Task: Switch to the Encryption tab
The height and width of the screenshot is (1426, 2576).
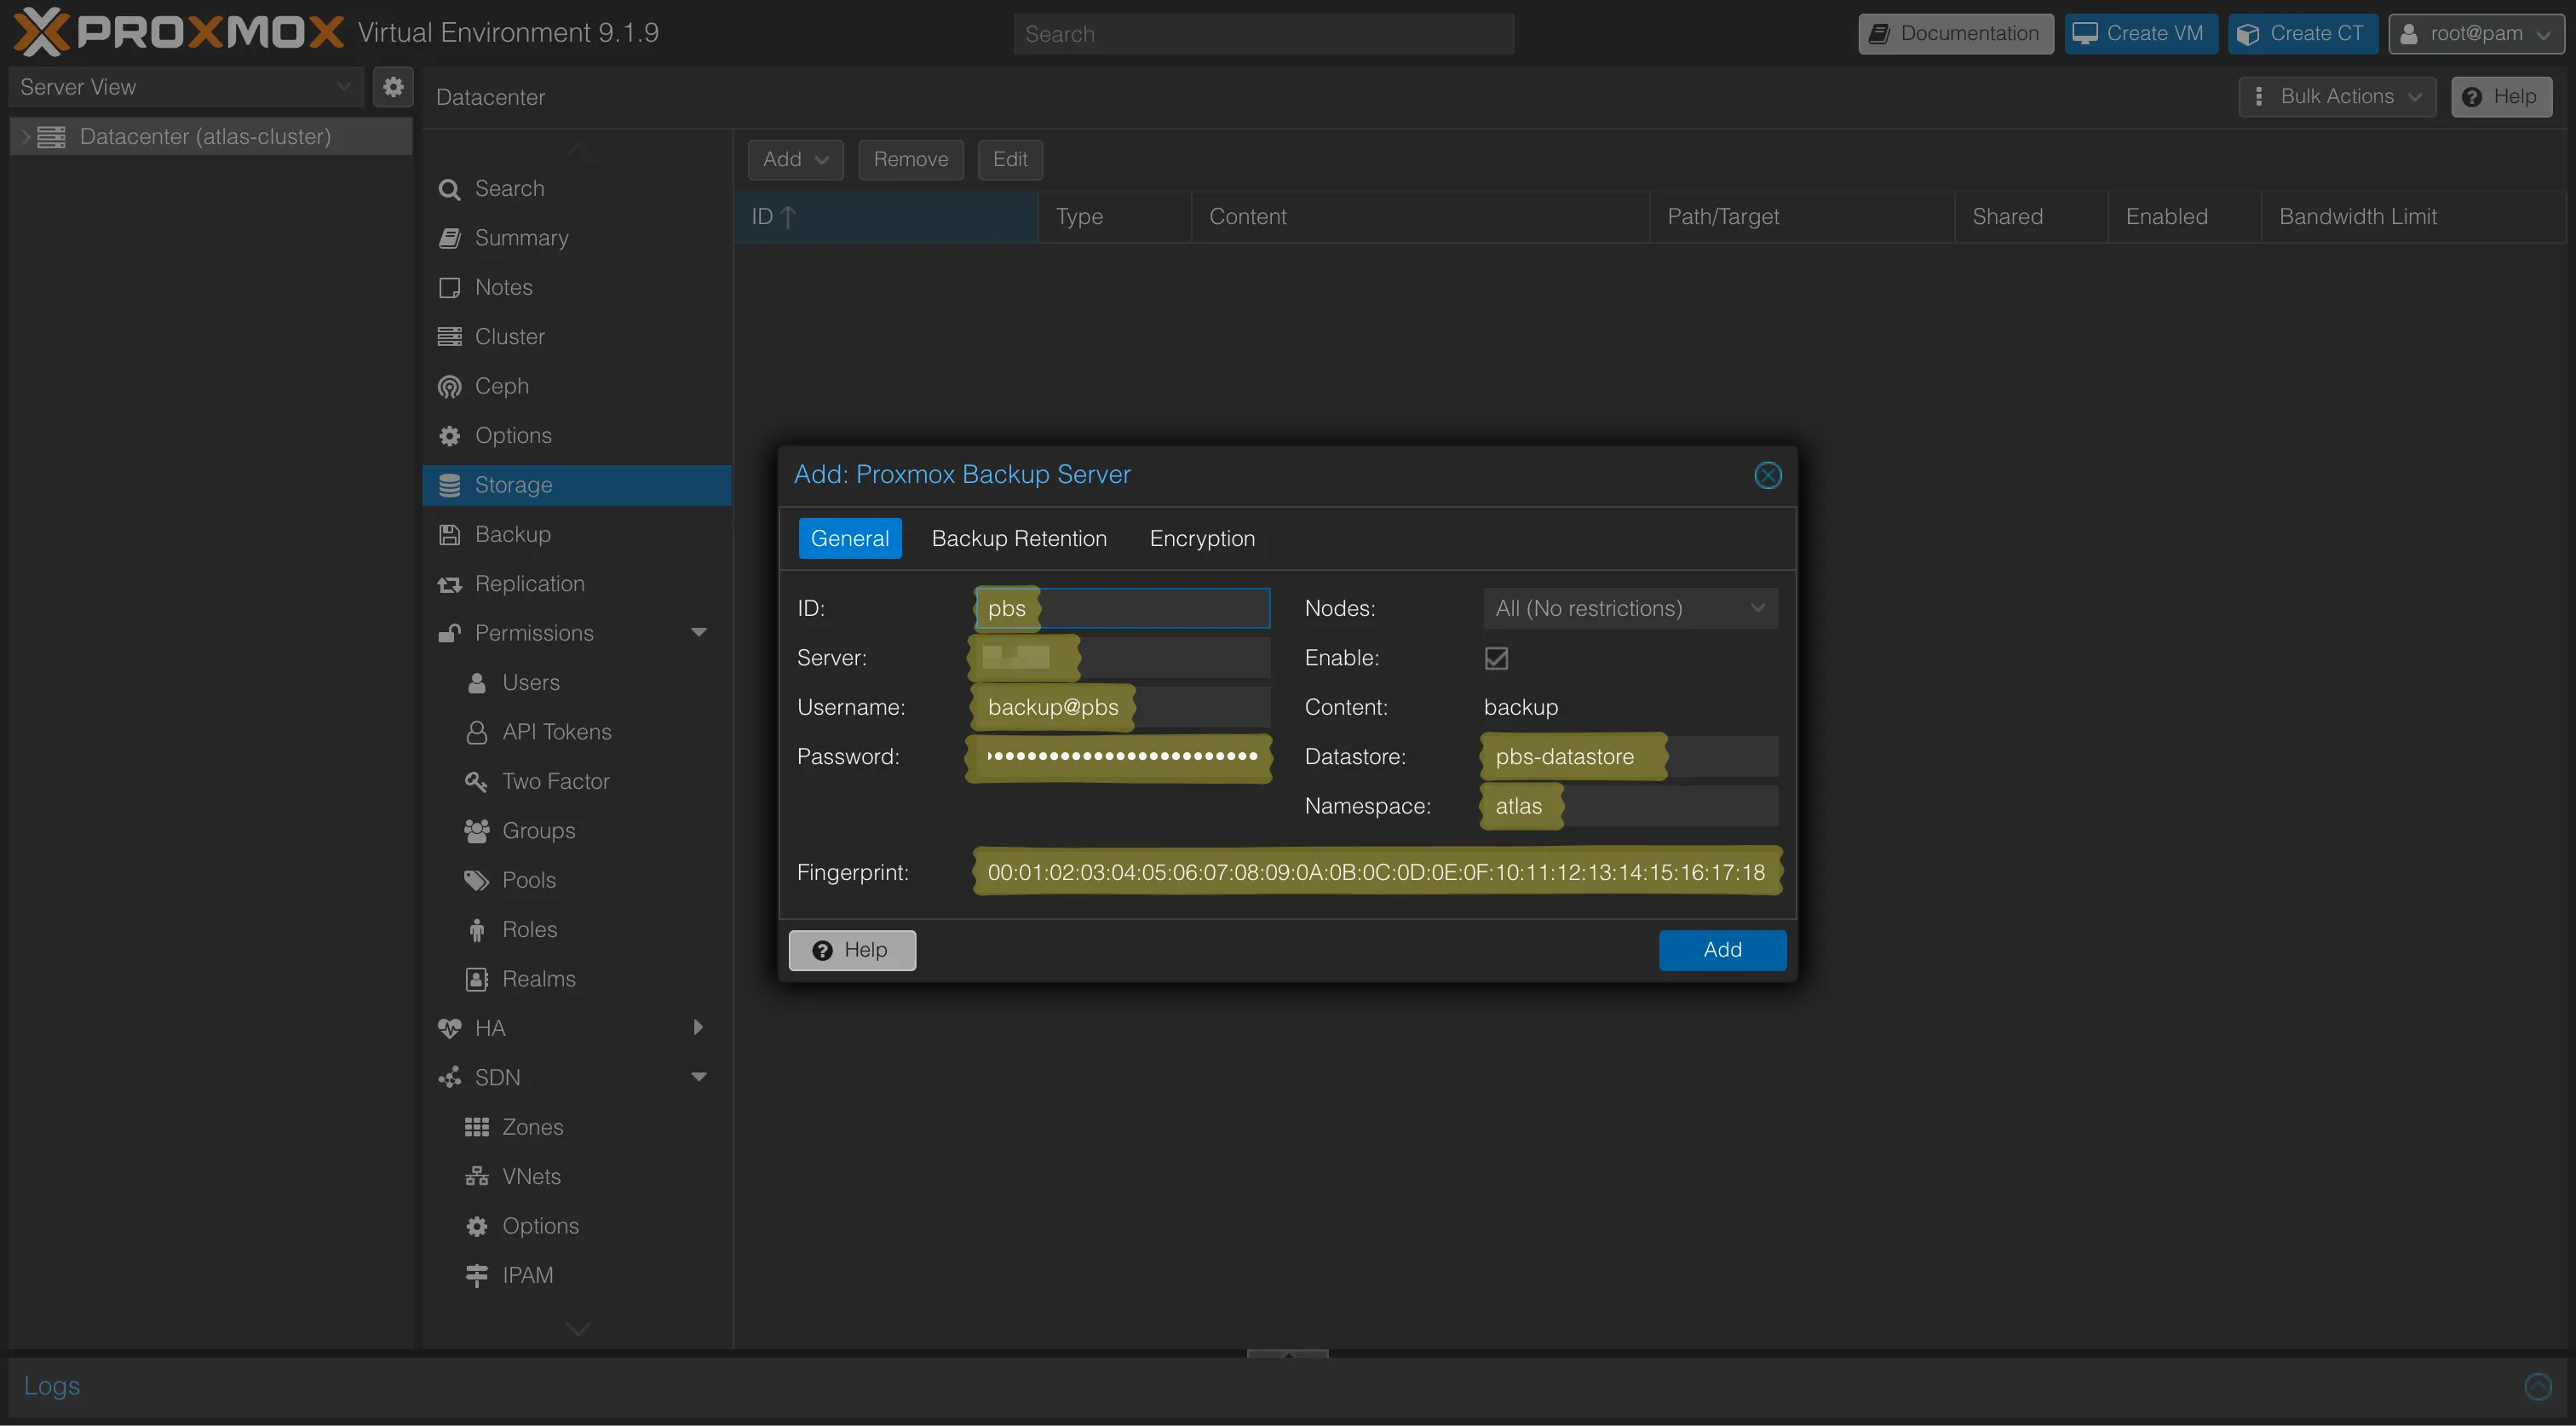Action: [x=1202, y=538]
